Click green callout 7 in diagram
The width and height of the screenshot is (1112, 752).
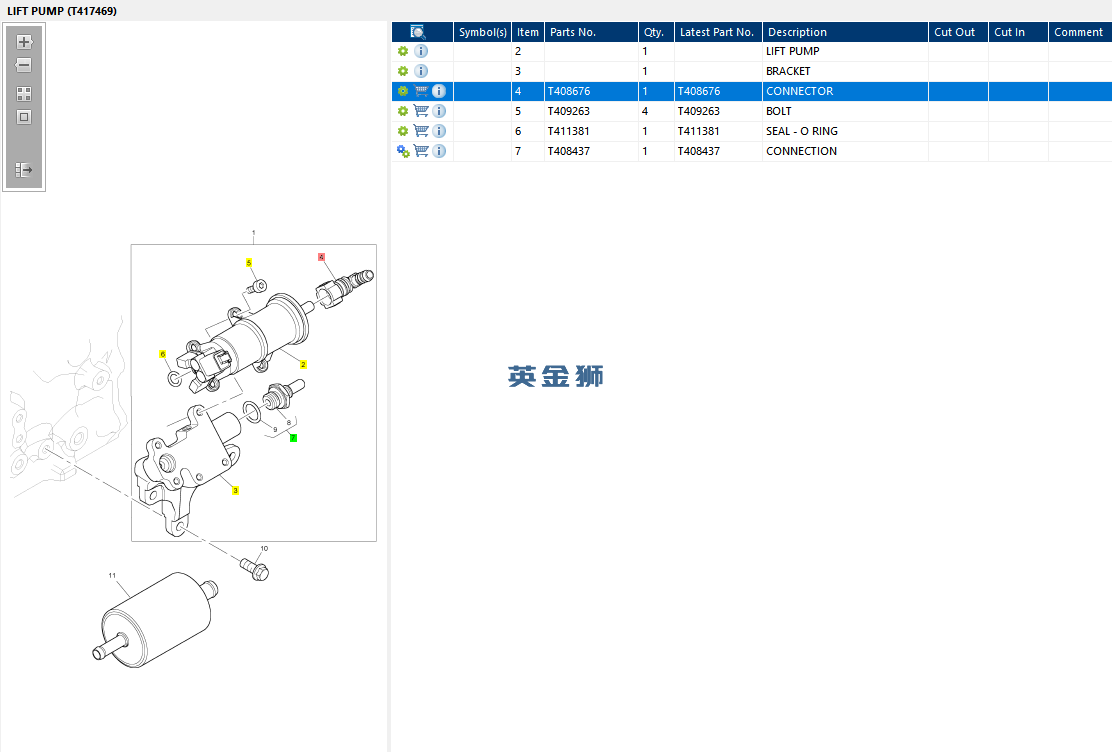click(x=293, y=438)
